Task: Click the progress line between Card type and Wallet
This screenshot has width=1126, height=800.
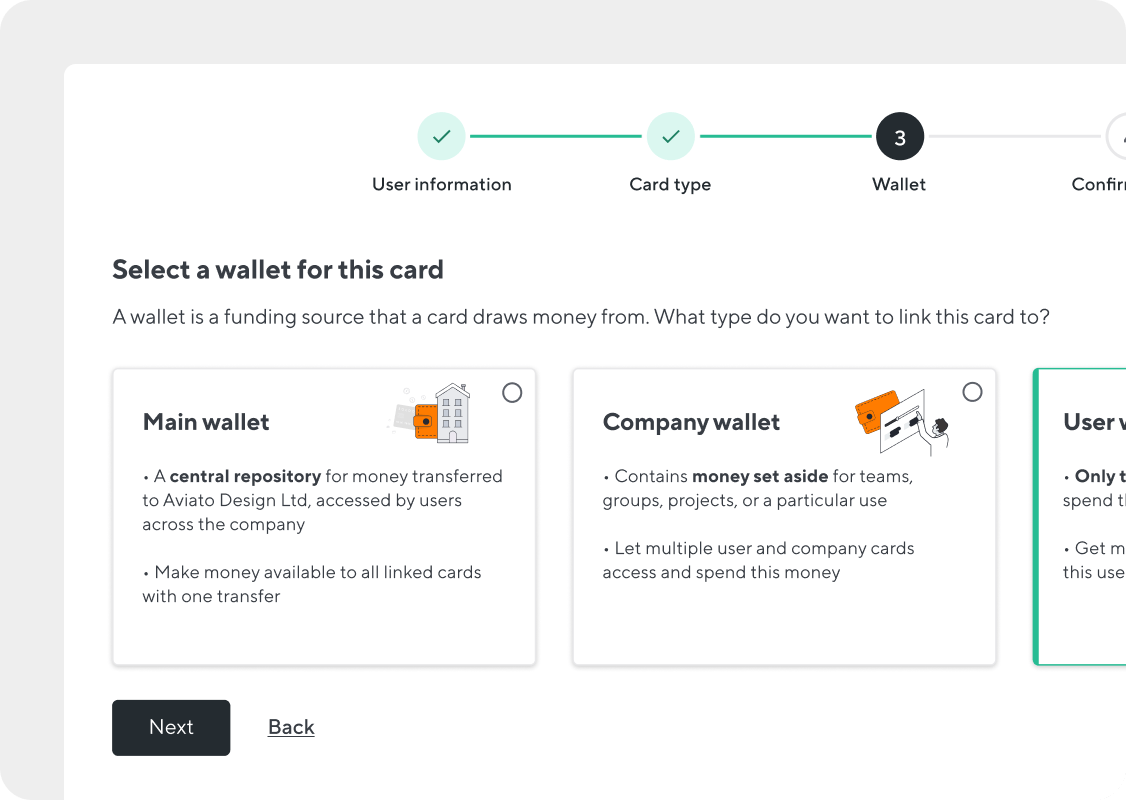Action: pyautogui.click(x=785, y=136)
